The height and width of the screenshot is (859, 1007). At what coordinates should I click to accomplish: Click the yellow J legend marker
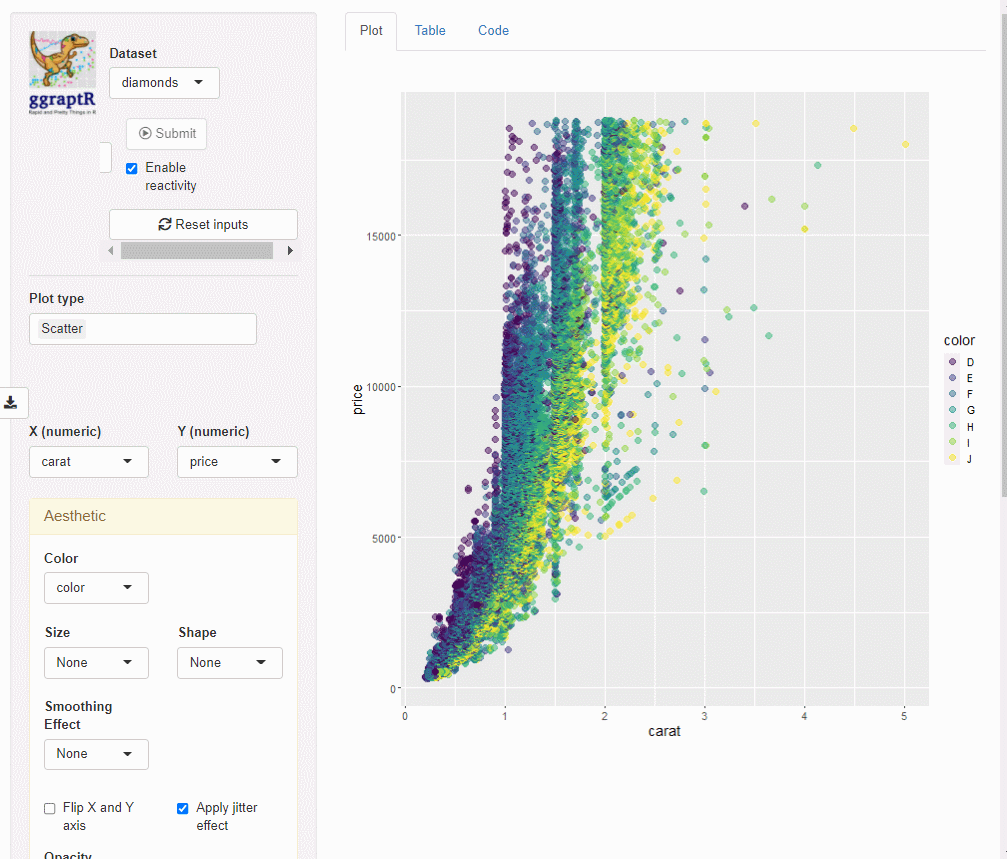[952, 458]
